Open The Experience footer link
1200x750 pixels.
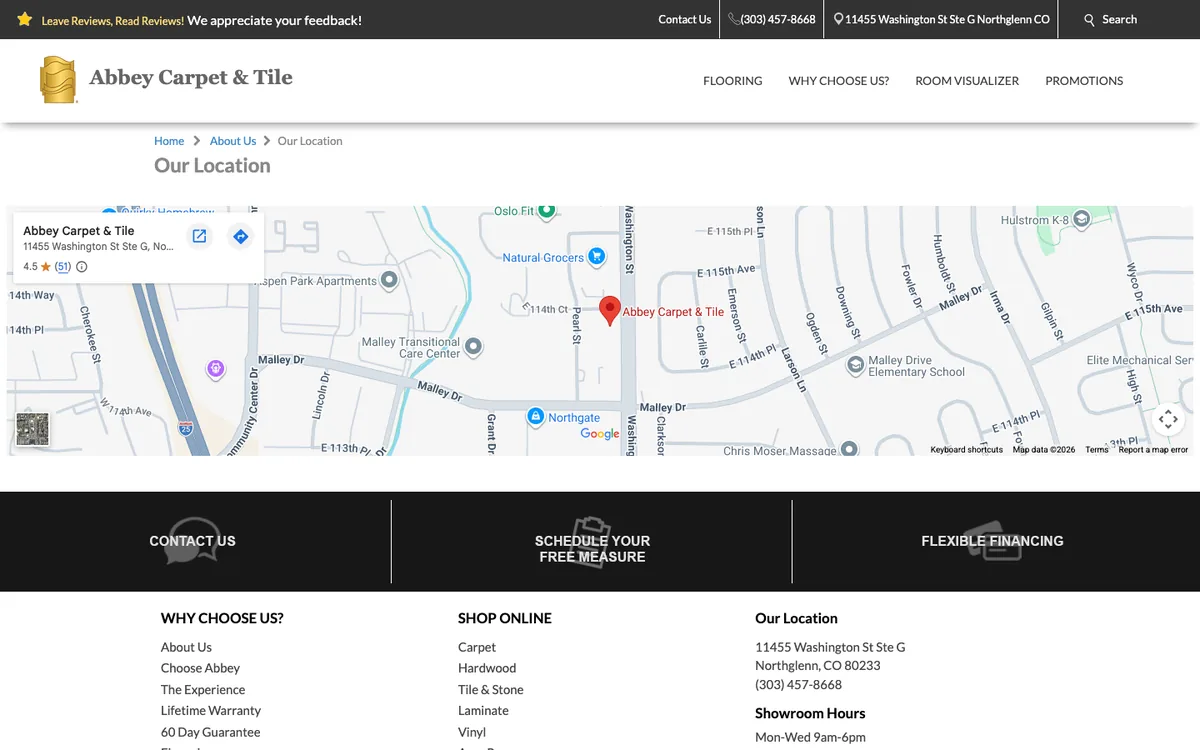point(203,690)
